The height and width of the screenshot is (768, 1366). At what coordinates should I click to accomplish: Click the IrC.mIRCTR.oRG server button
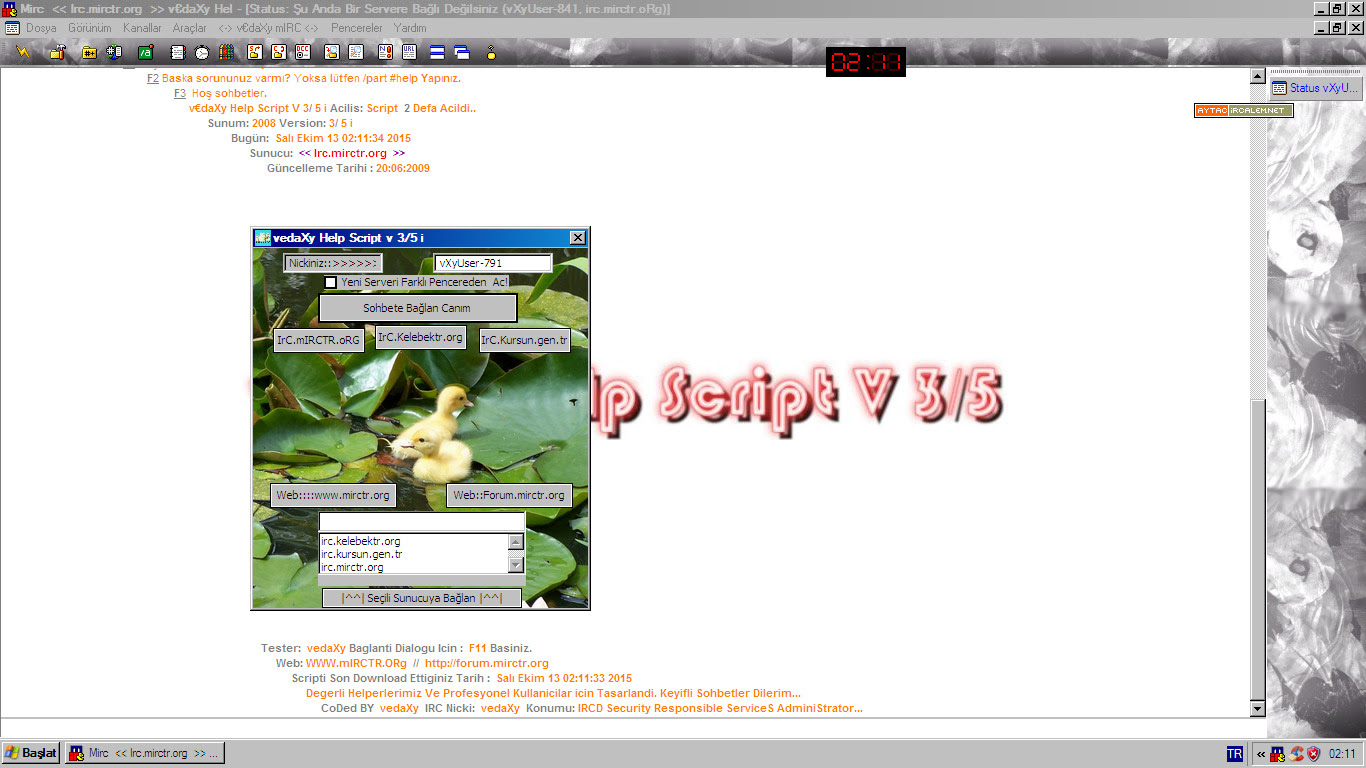318,340
